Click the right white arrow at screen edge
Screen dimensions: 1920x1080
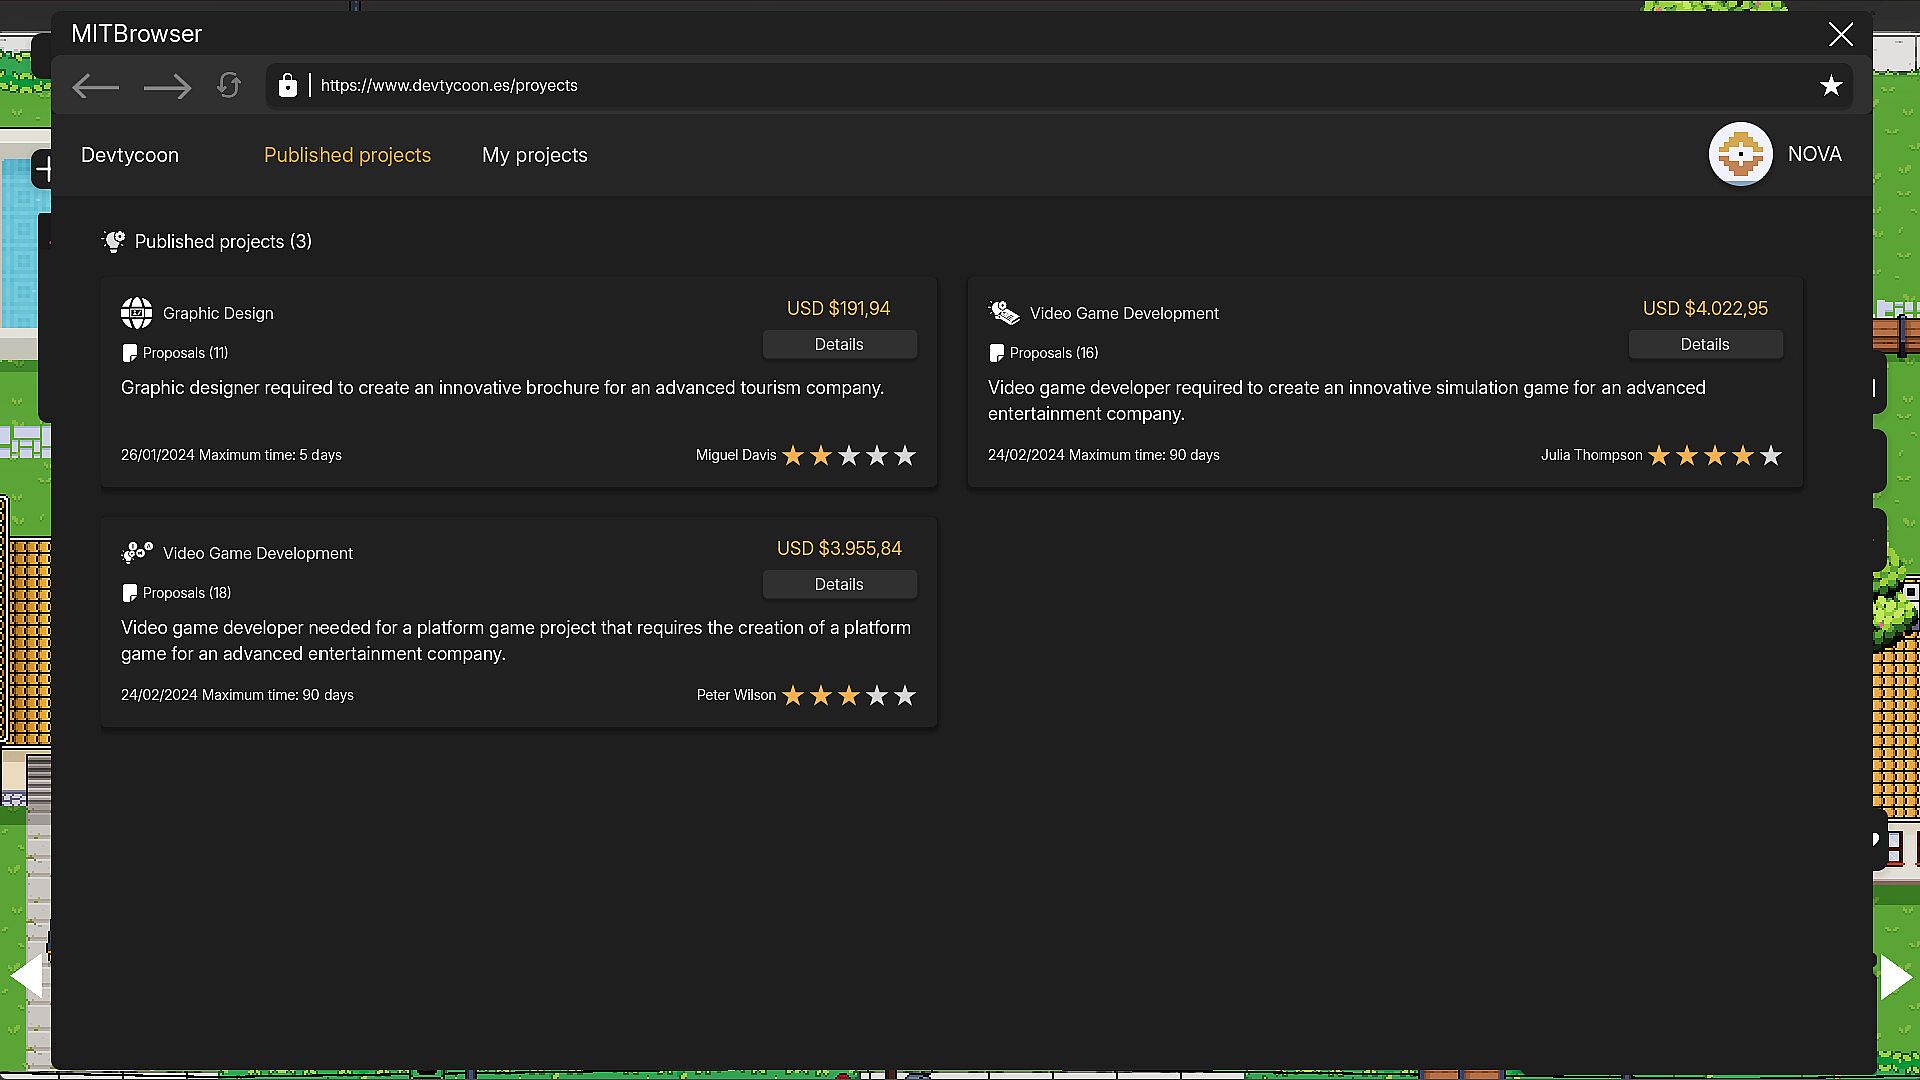coord(1895,976)
